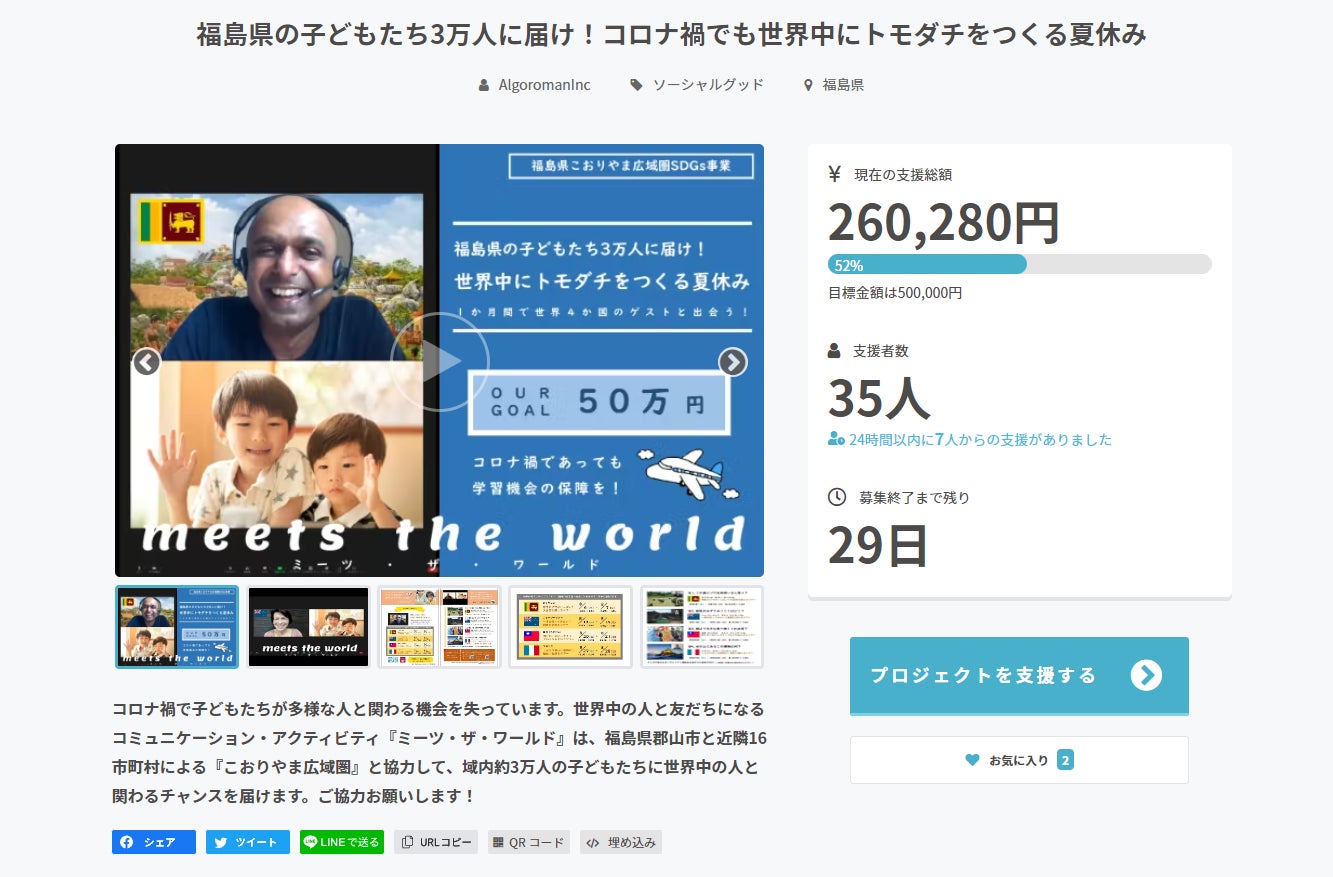Click the 52% funding progress bar
The image size is (1333, 877).
click(x=1019, y=264)
